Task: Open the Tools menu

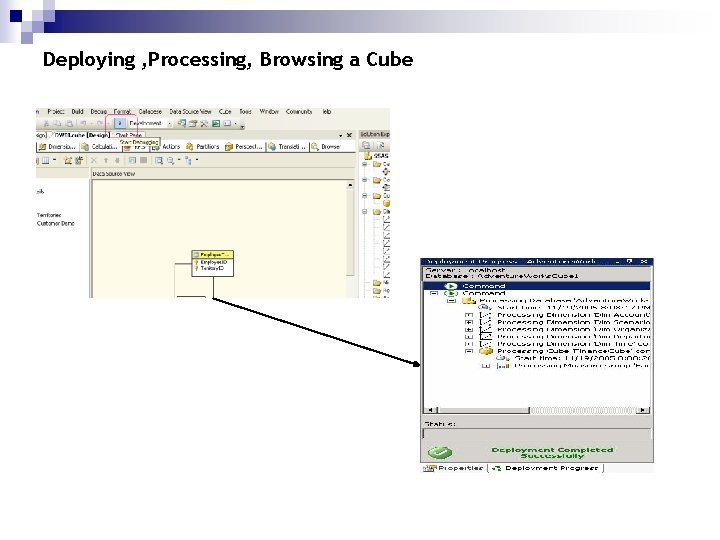Action: [245, 112]
